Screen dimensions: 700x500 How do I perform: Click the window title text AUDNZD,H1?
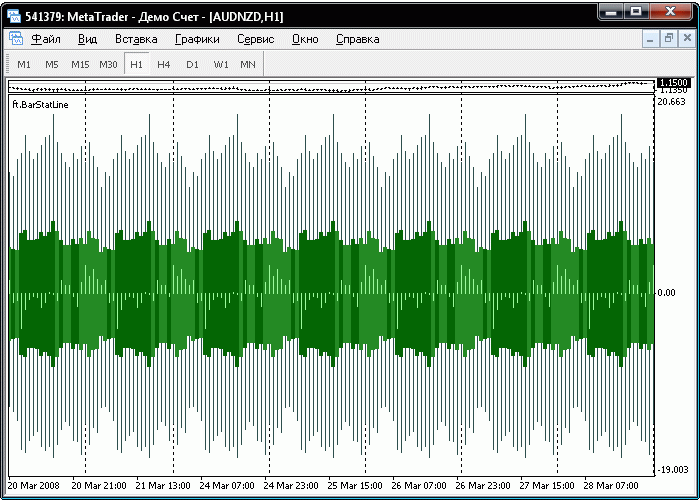click(246, 17)
